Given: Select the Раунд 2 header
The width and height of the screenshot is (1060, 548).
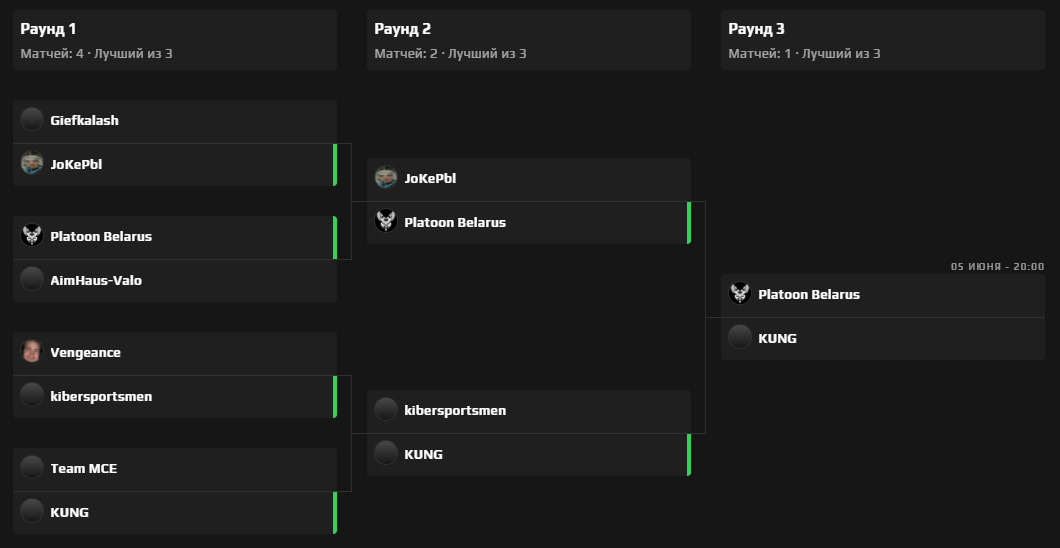Looking at the screenshot, I should click(403, 29).
